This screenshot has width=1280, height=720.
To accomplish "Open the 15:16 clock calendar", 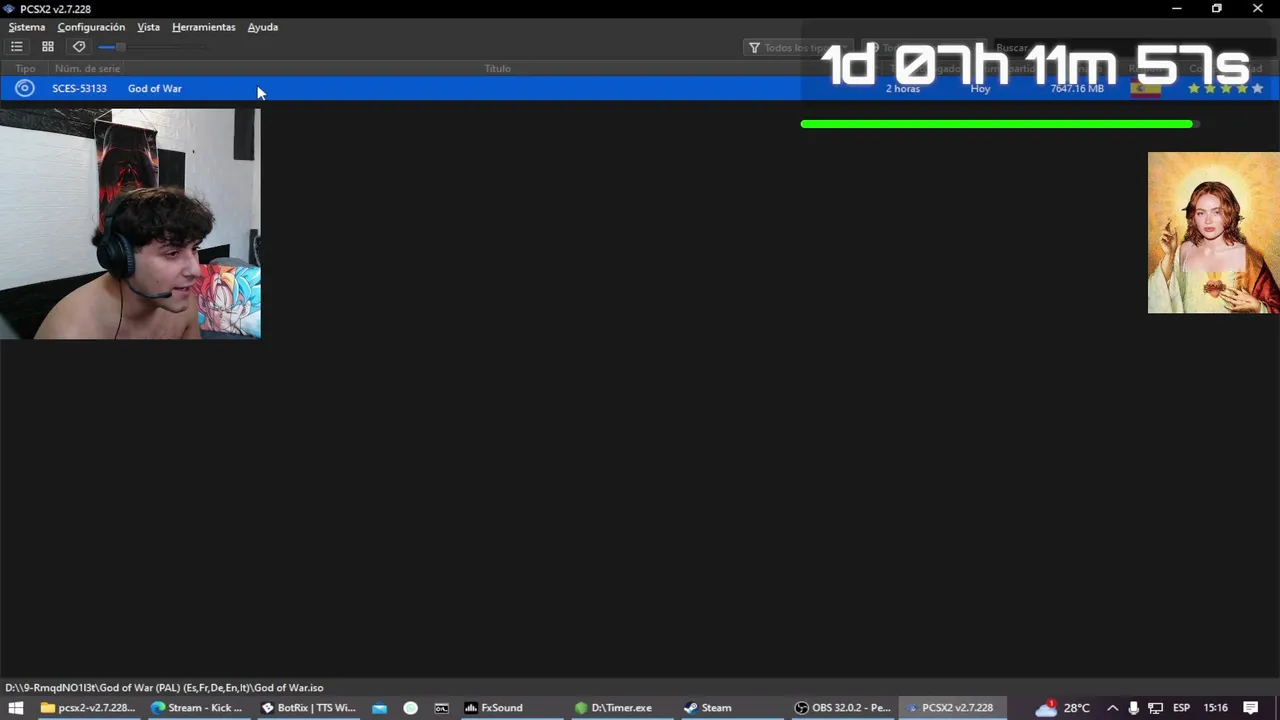I will pos(1216,708).
